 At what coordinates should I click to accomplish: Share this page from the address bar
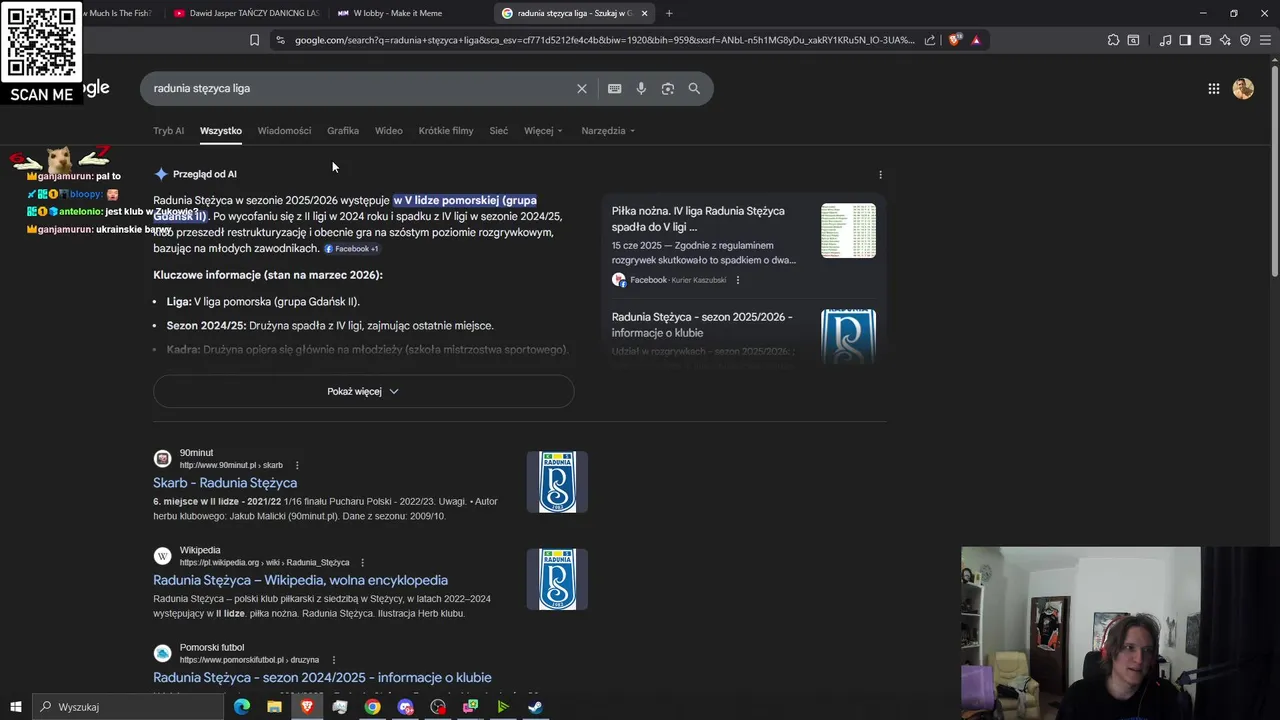(x=930, y=40)
